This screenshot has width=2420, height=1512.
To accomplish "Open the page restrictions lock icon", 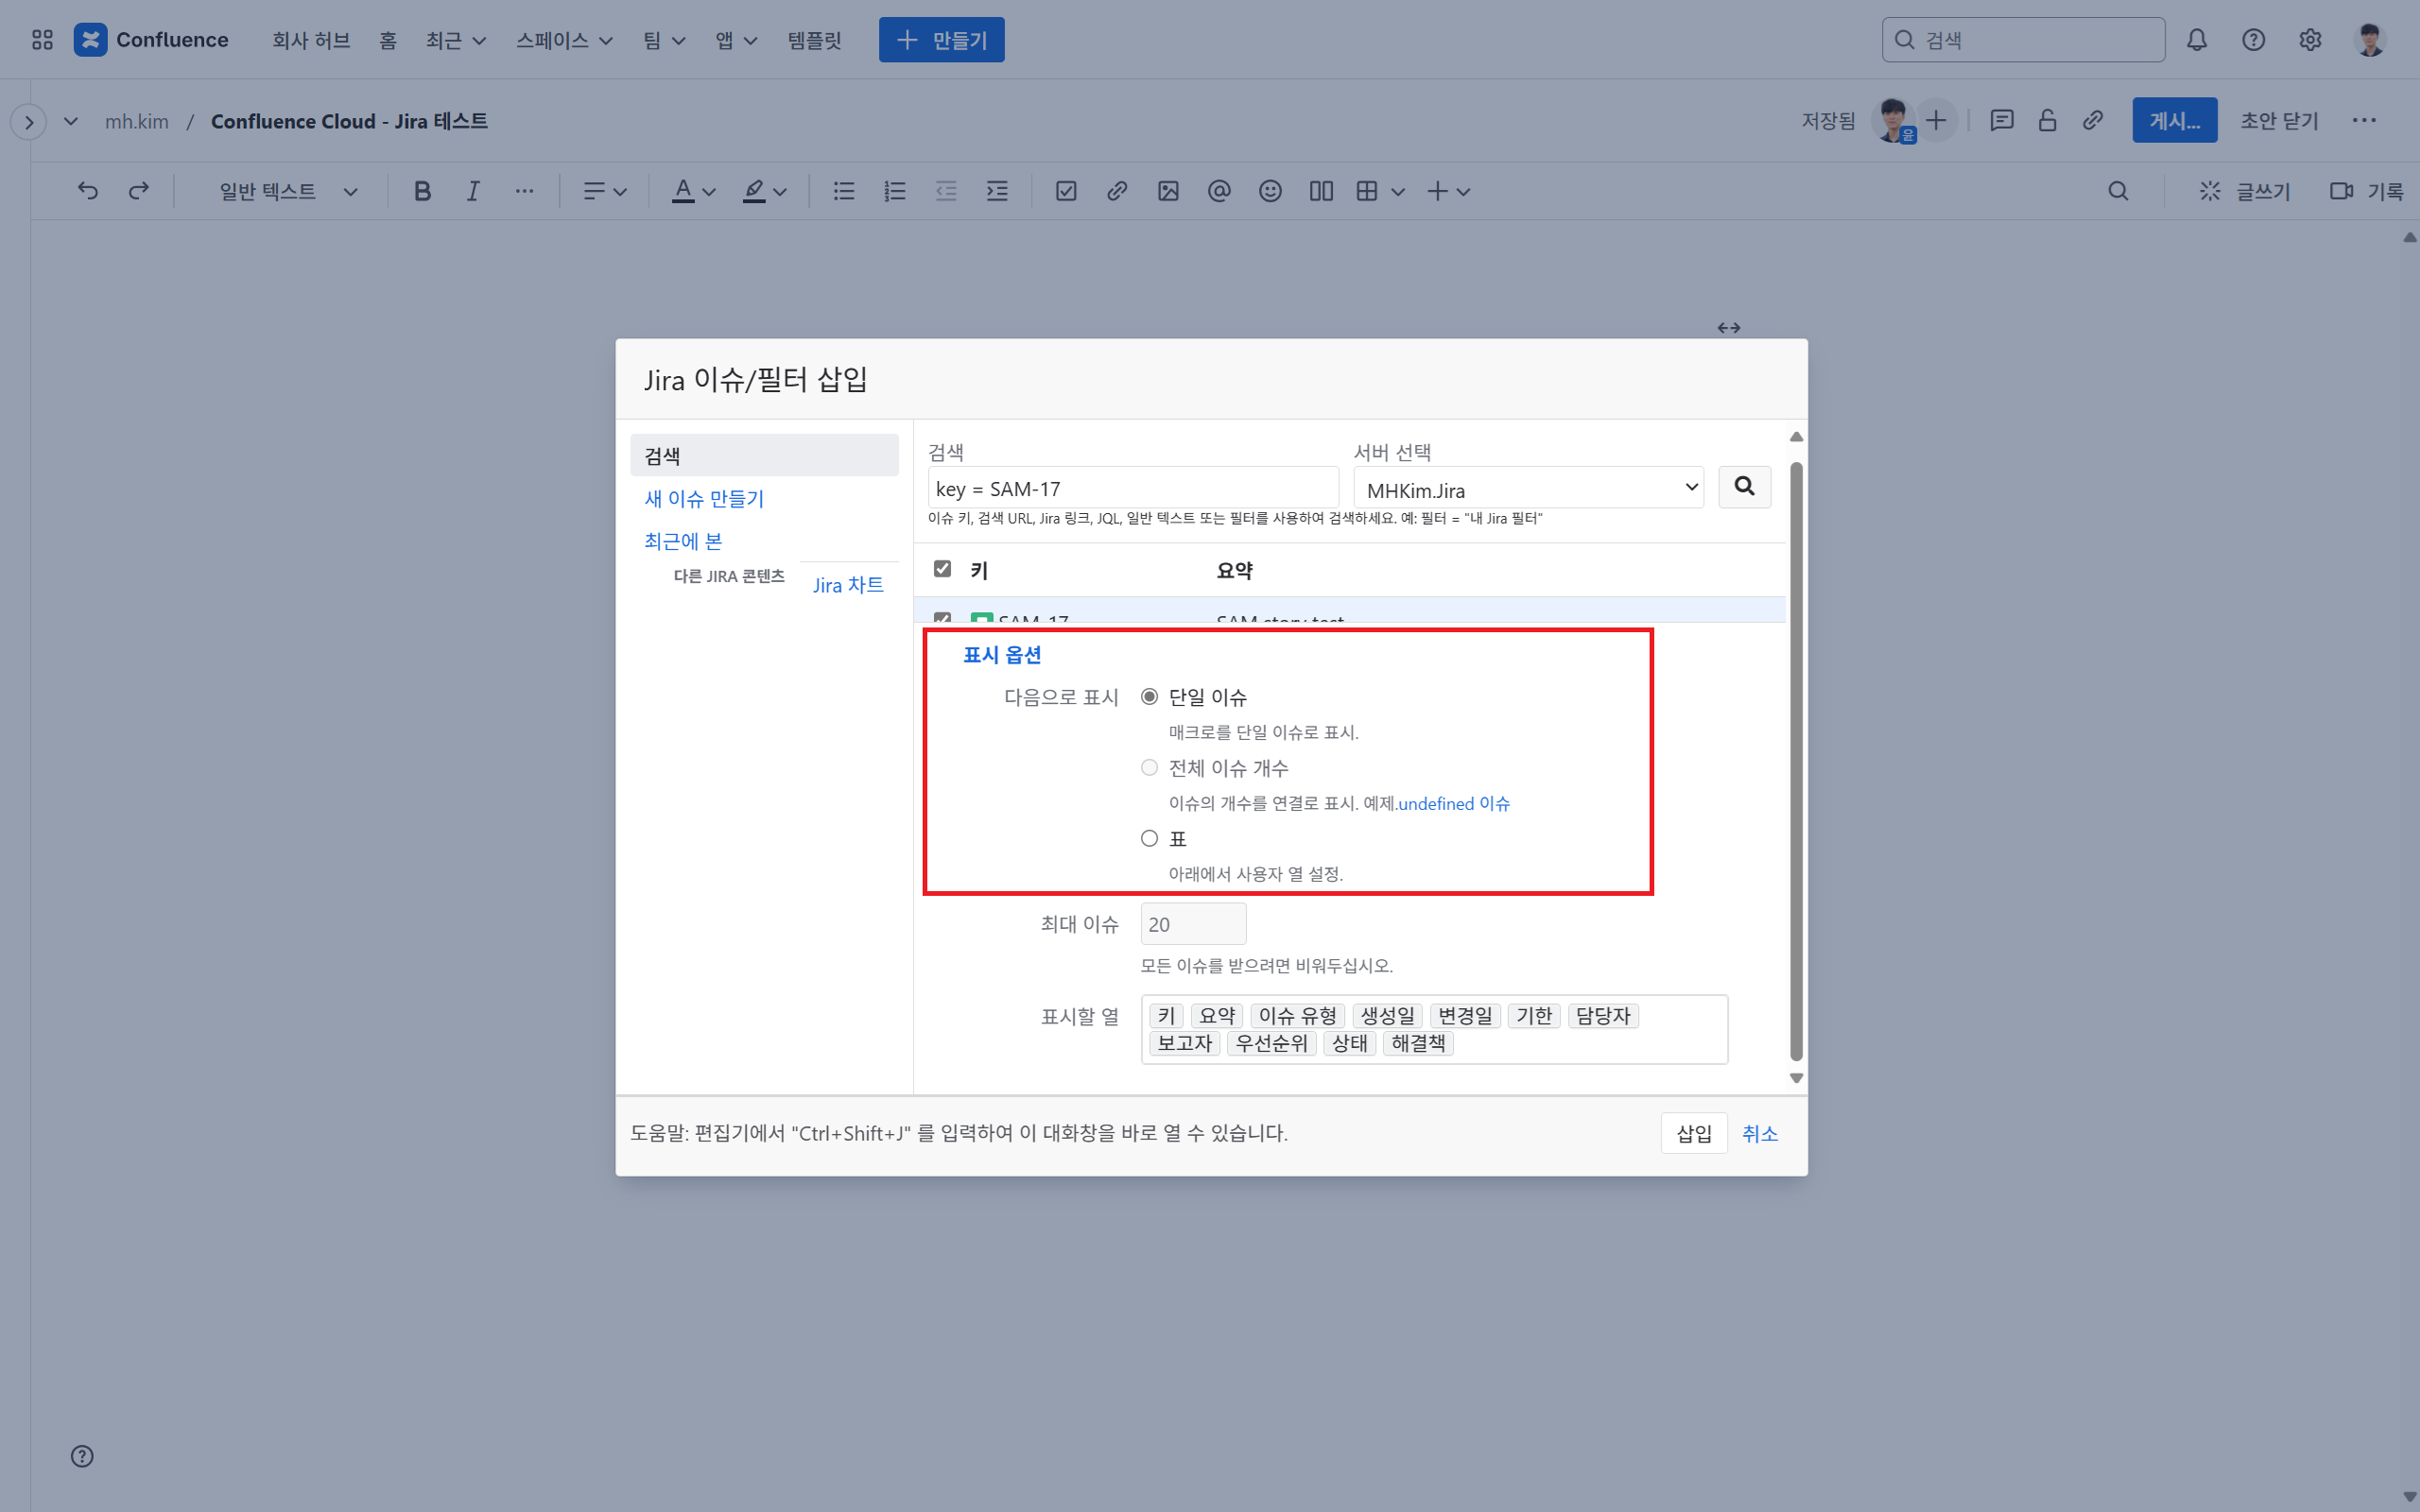I will (x=2047, y=121).
